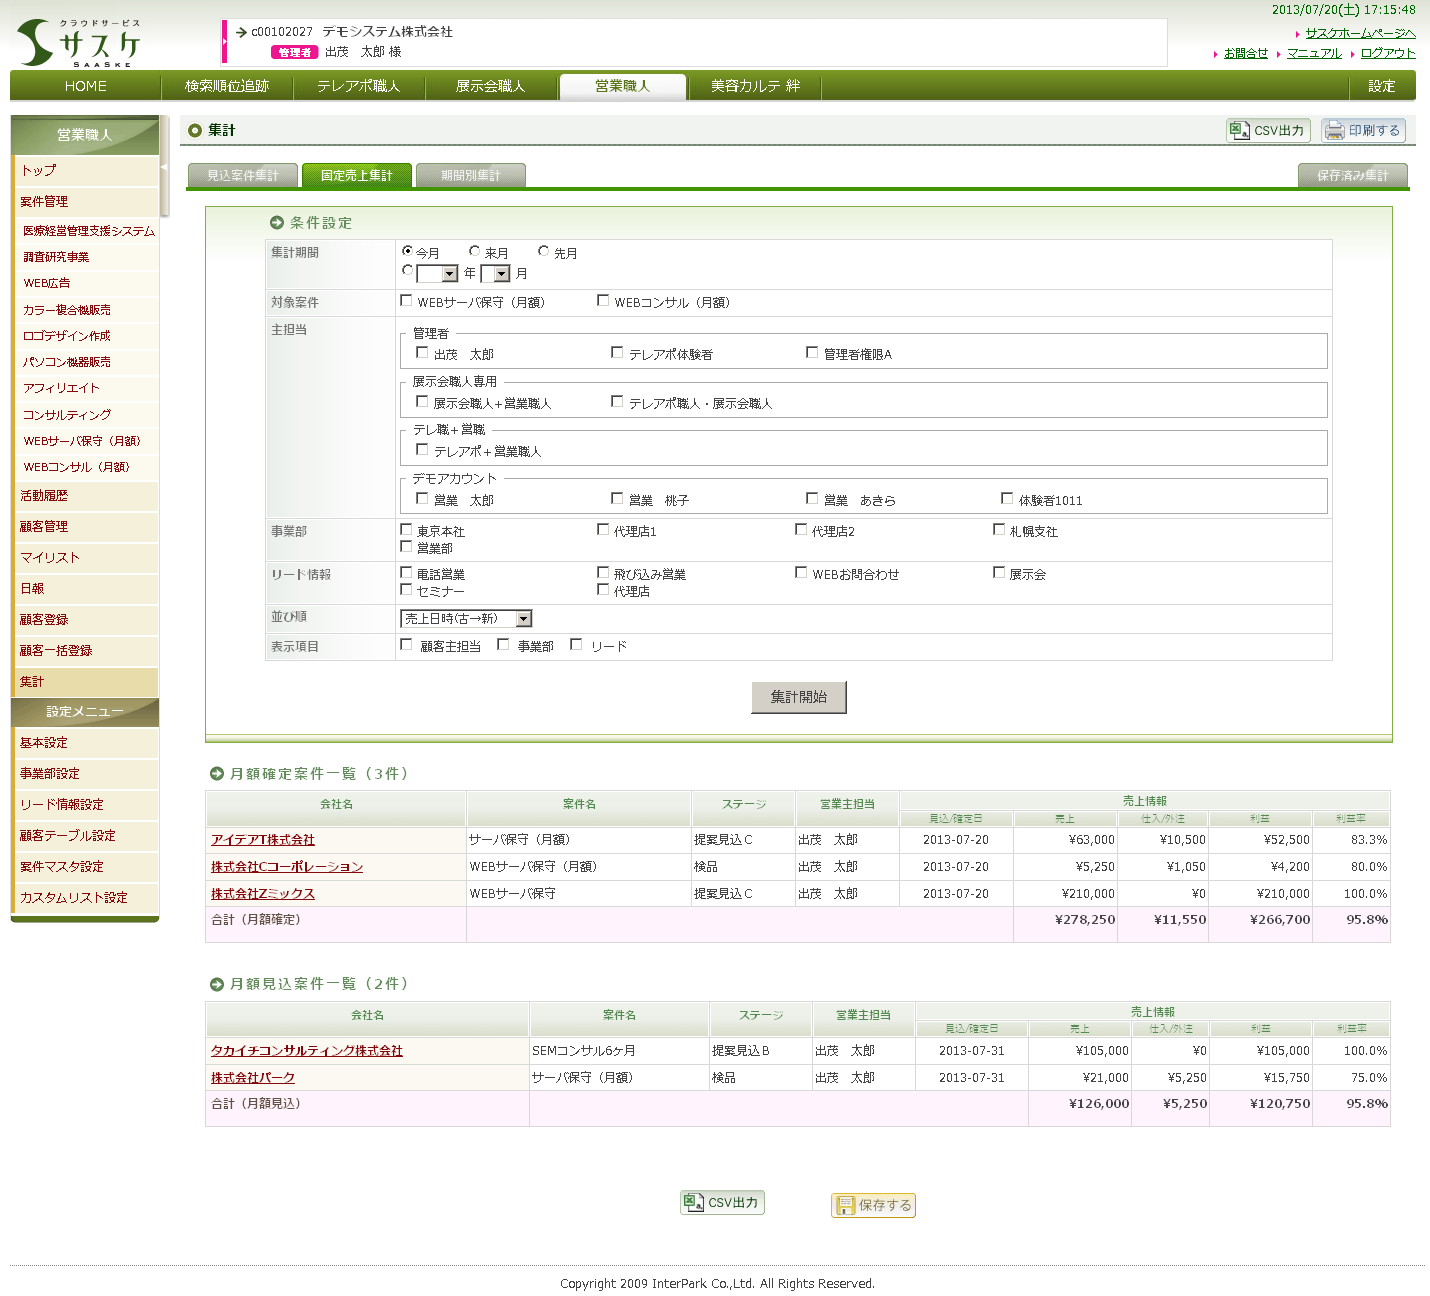Open the テレアポ職人 main menu tab

(358, 87)
